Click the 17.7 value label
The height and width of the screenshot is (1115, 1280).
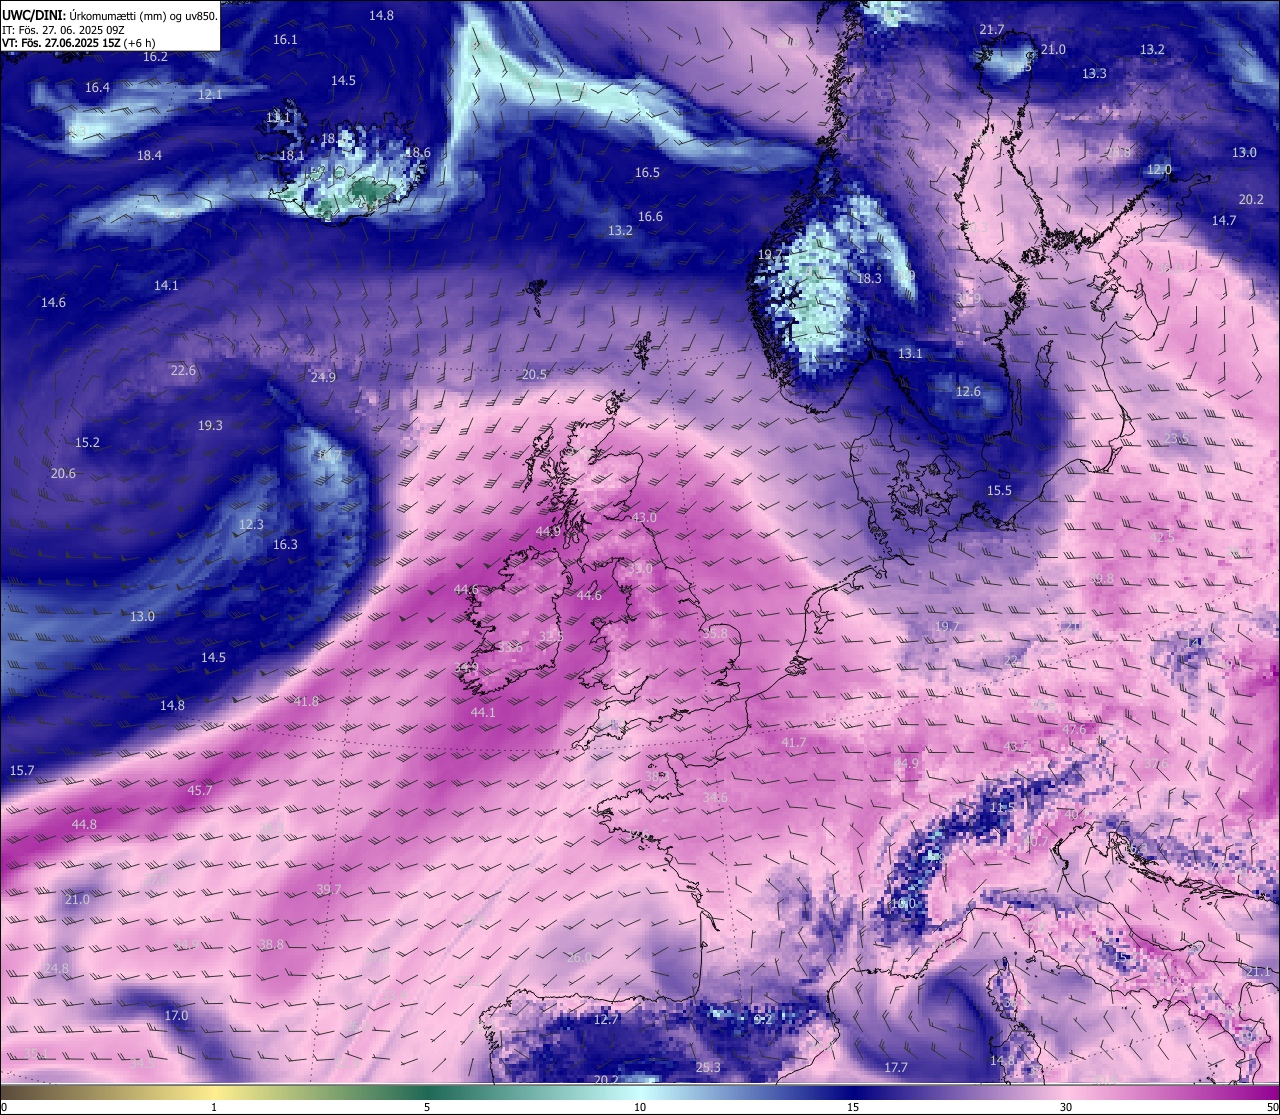pos(896,1068)
